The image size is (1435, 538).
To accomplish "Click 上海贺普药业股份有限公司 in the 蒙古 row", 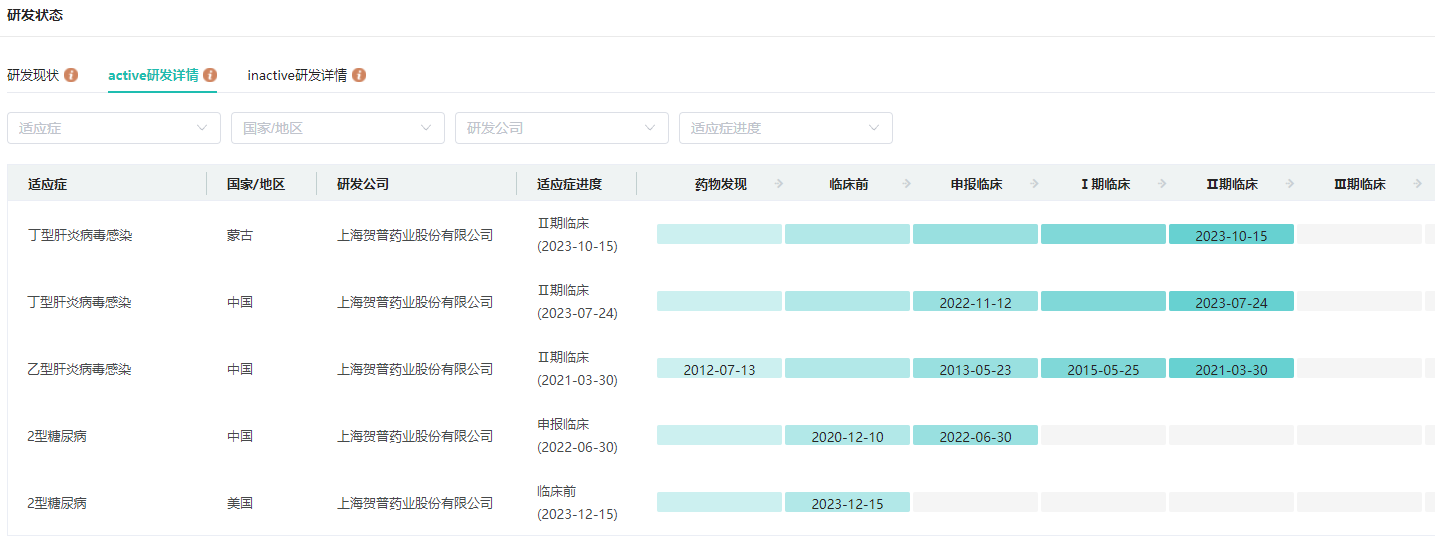I will coord(415,235).
